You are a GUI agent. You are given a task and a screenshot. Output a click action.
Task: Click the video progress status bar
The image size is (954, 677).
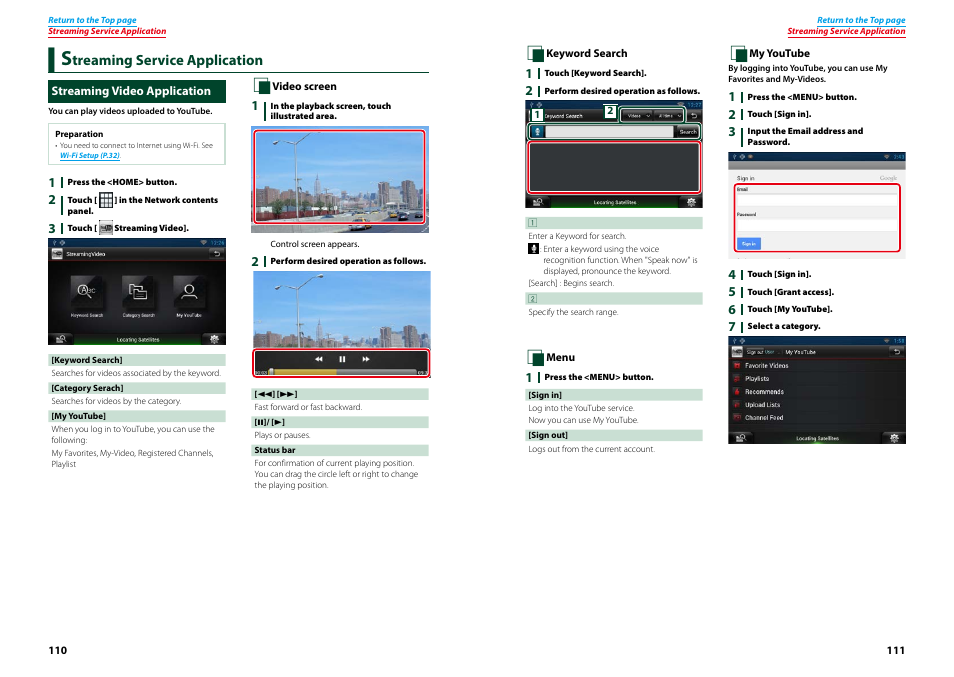point(340,372)
